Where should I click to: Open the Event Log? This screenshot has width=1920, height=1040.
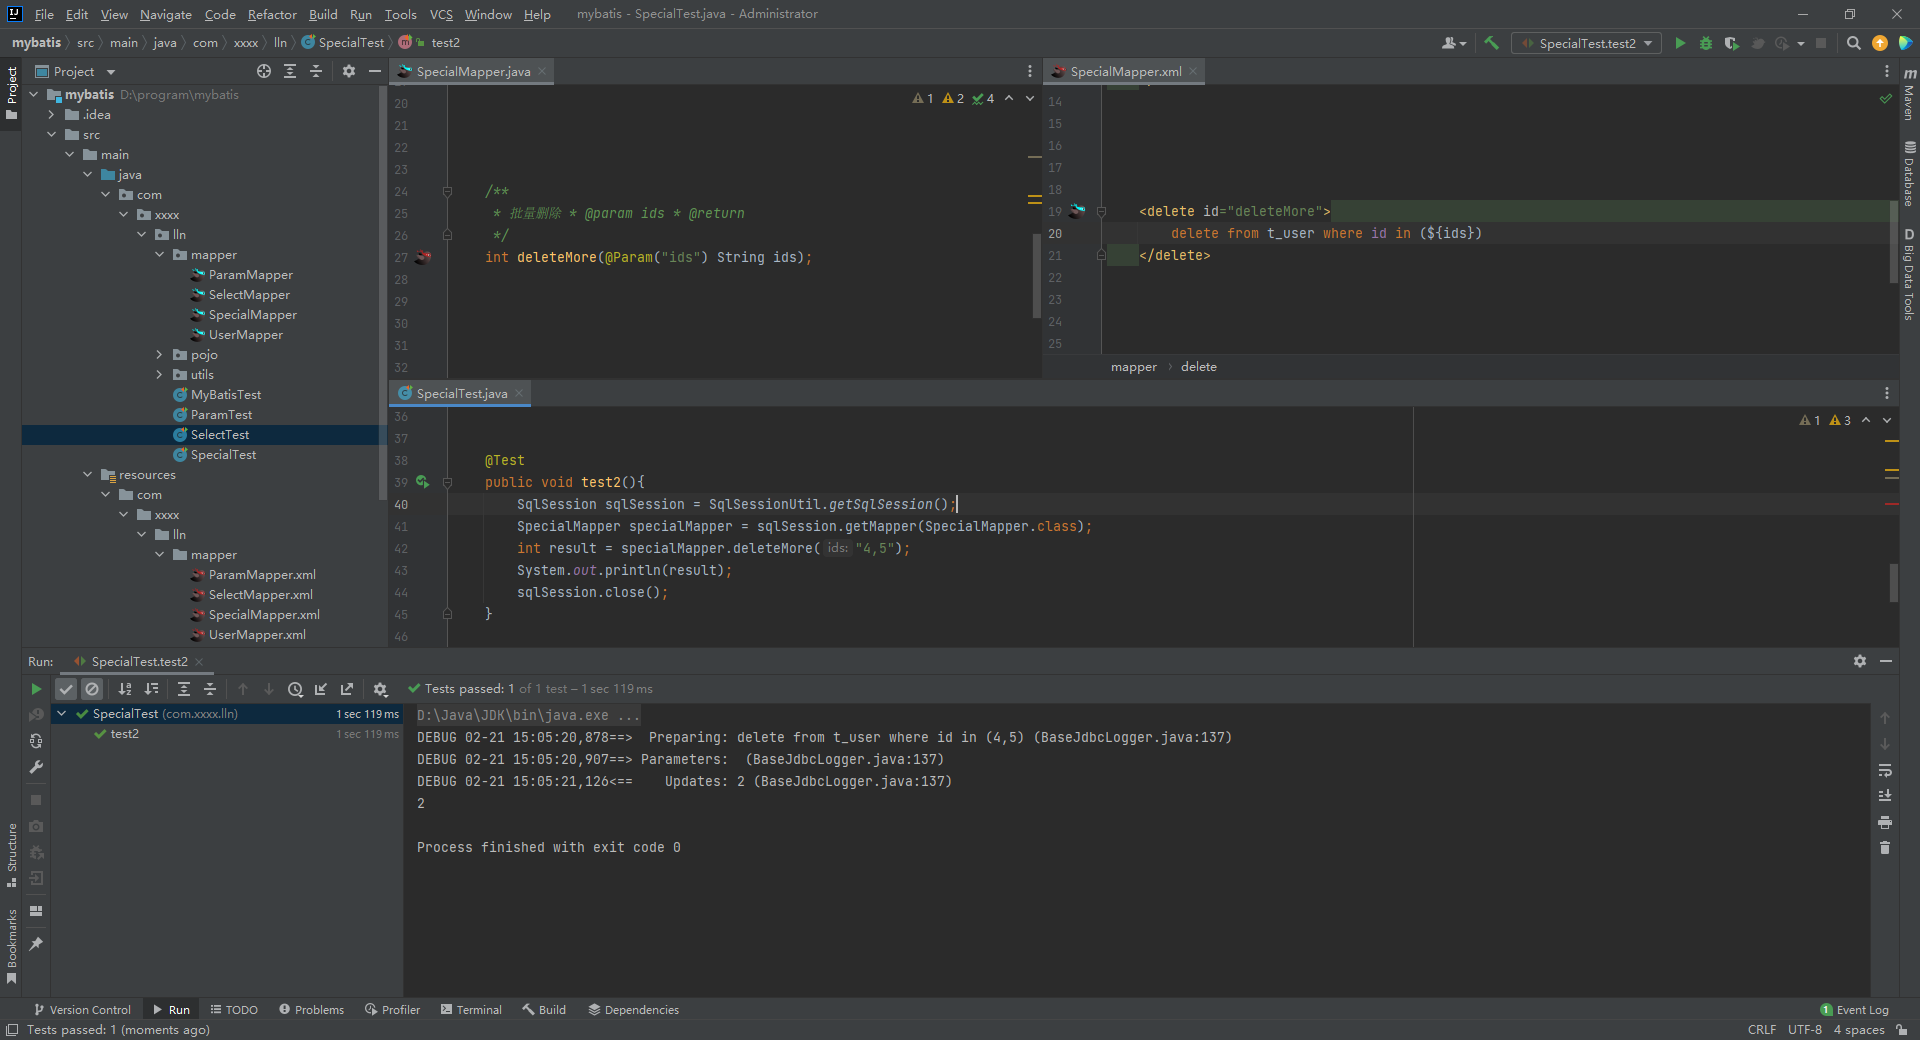pos(1855,1010)
